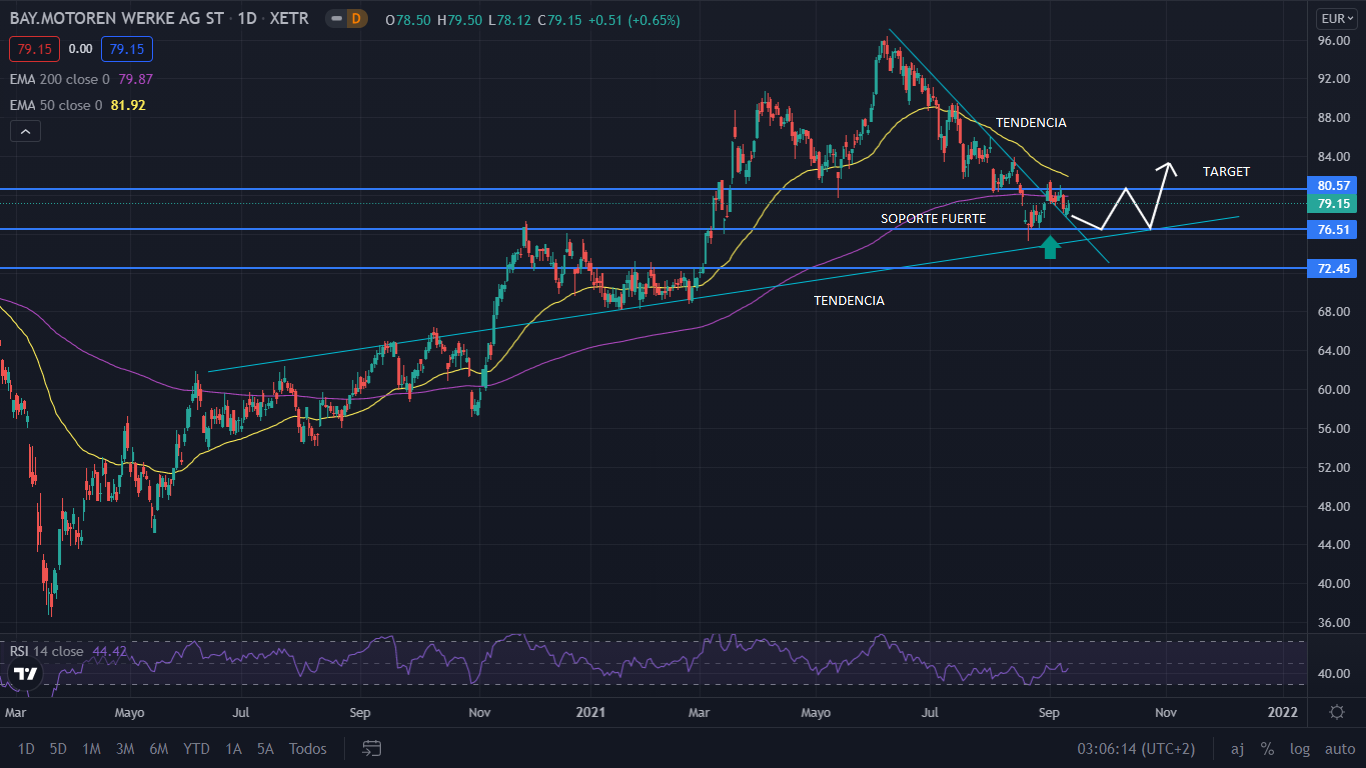Select the 80.57 price level label
The image size is (1366, 768).
click(1334, 186)
